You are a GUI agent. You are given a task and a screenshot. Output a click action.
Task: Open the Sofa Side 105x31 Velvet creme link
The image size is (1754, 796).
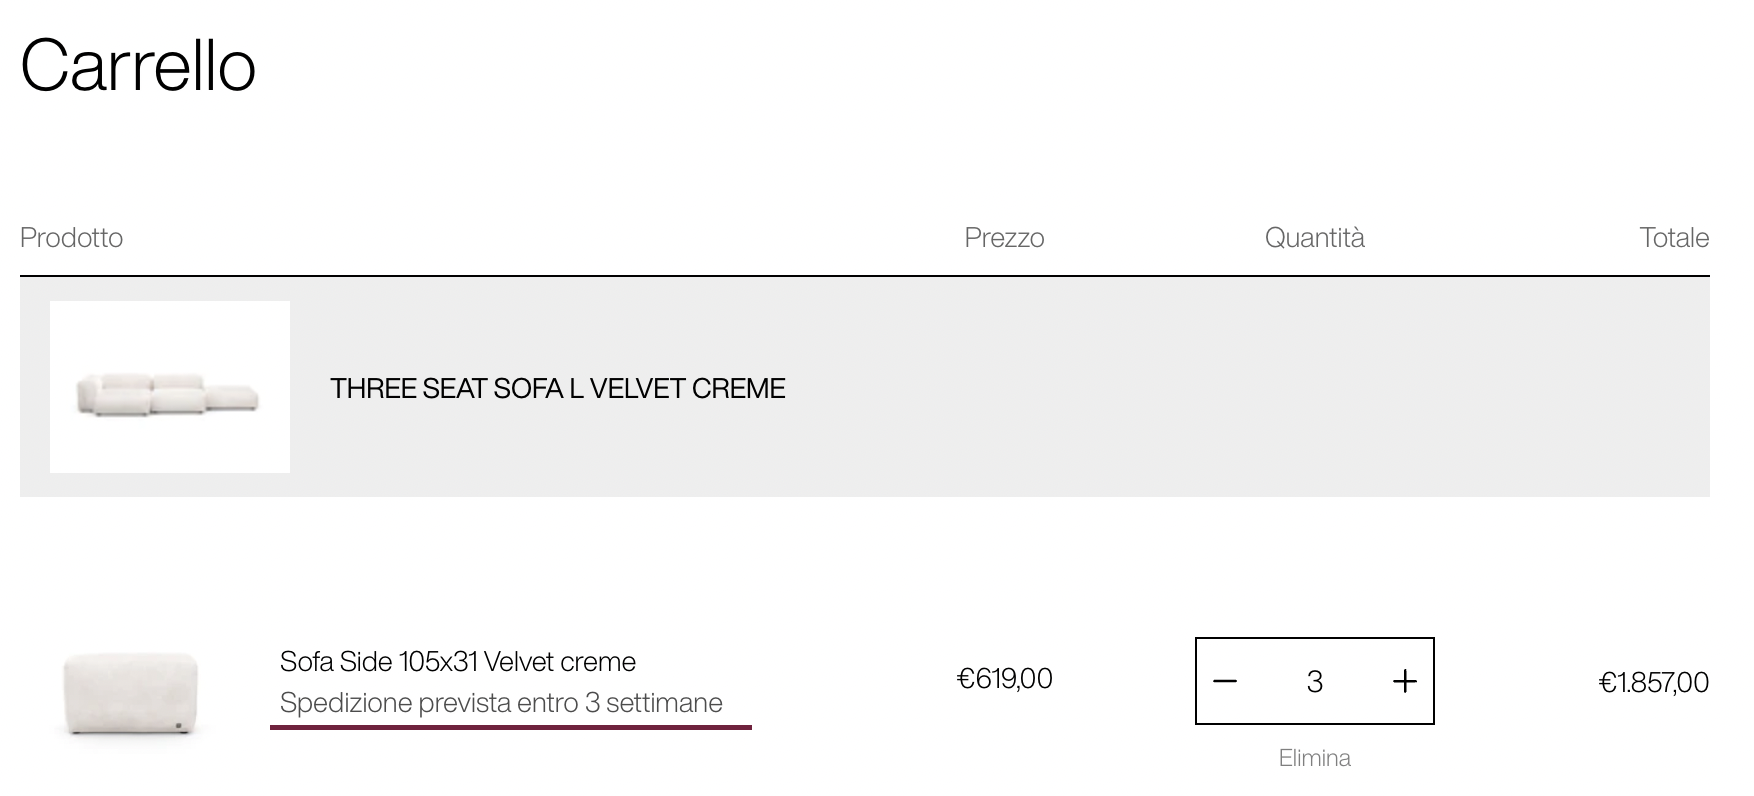[458, 661]
